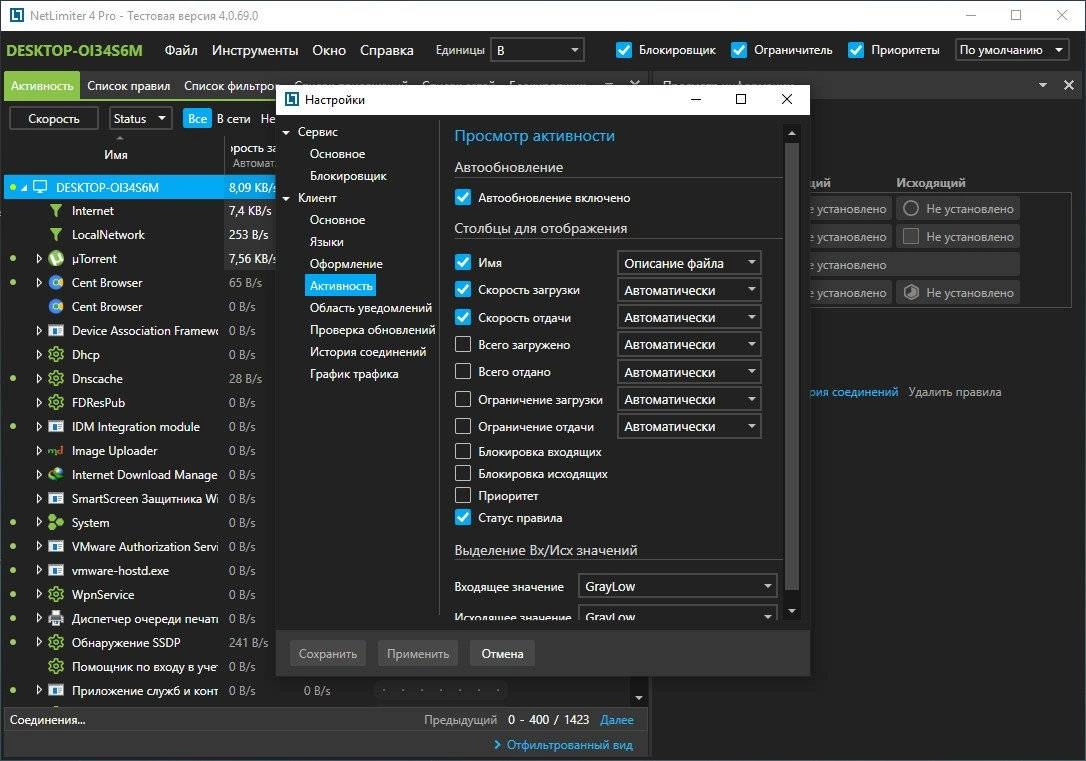The height and width of the screenshot is (761, 1086).
Task: Click the IDM Integration module window icon
Action: click(x=56, y=427)
